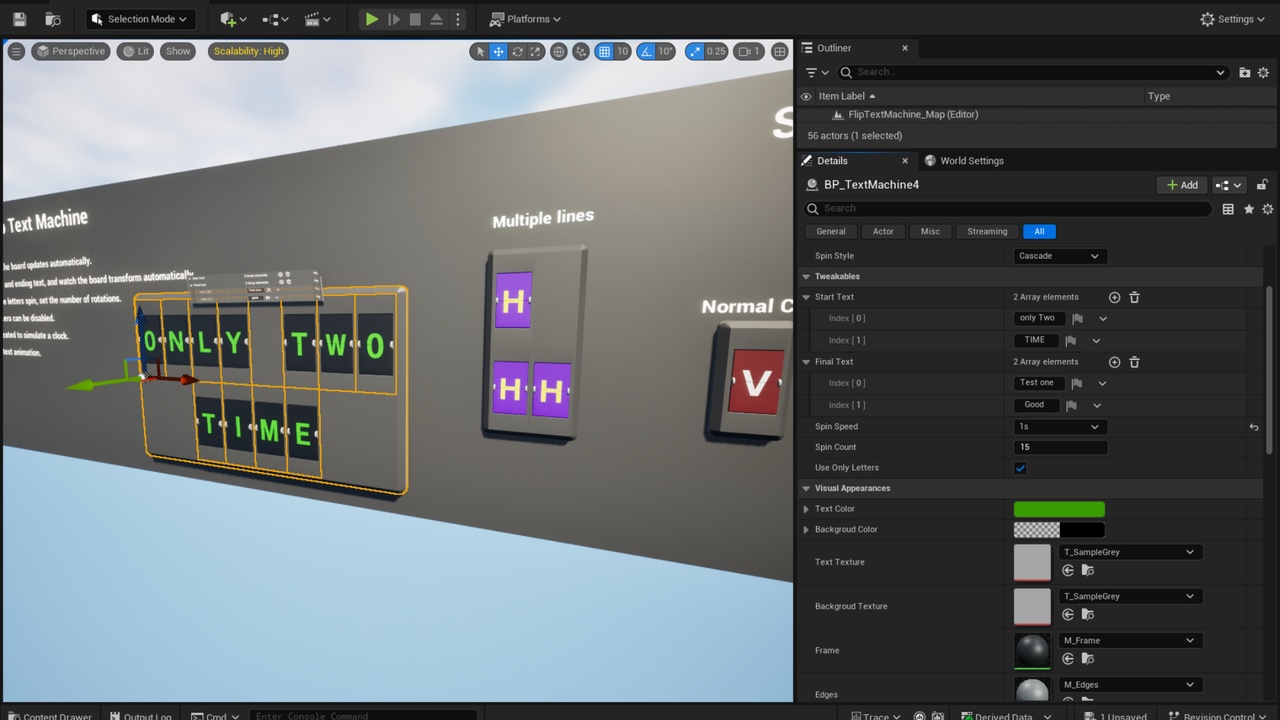
Task: Toggle world/local coordinate system globe
Action: point(559,51)
